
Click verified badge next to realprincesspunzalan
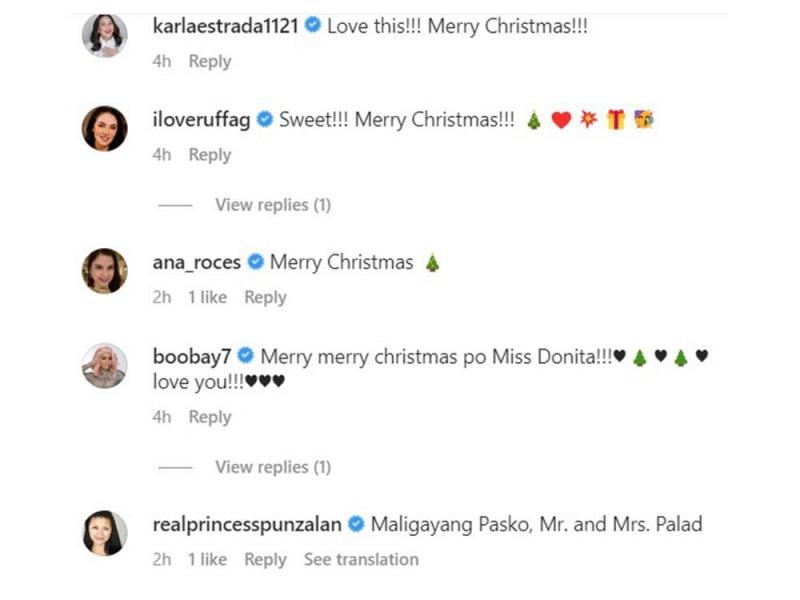tap(357, 524)
